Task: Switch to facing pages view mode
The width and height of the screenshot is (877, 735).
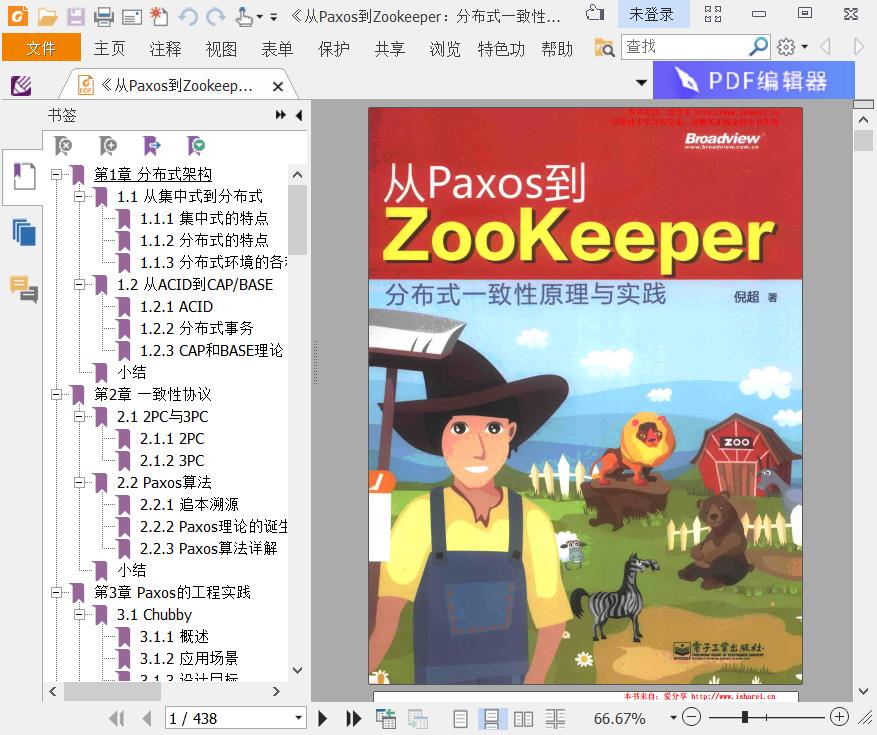Action: 523,718
